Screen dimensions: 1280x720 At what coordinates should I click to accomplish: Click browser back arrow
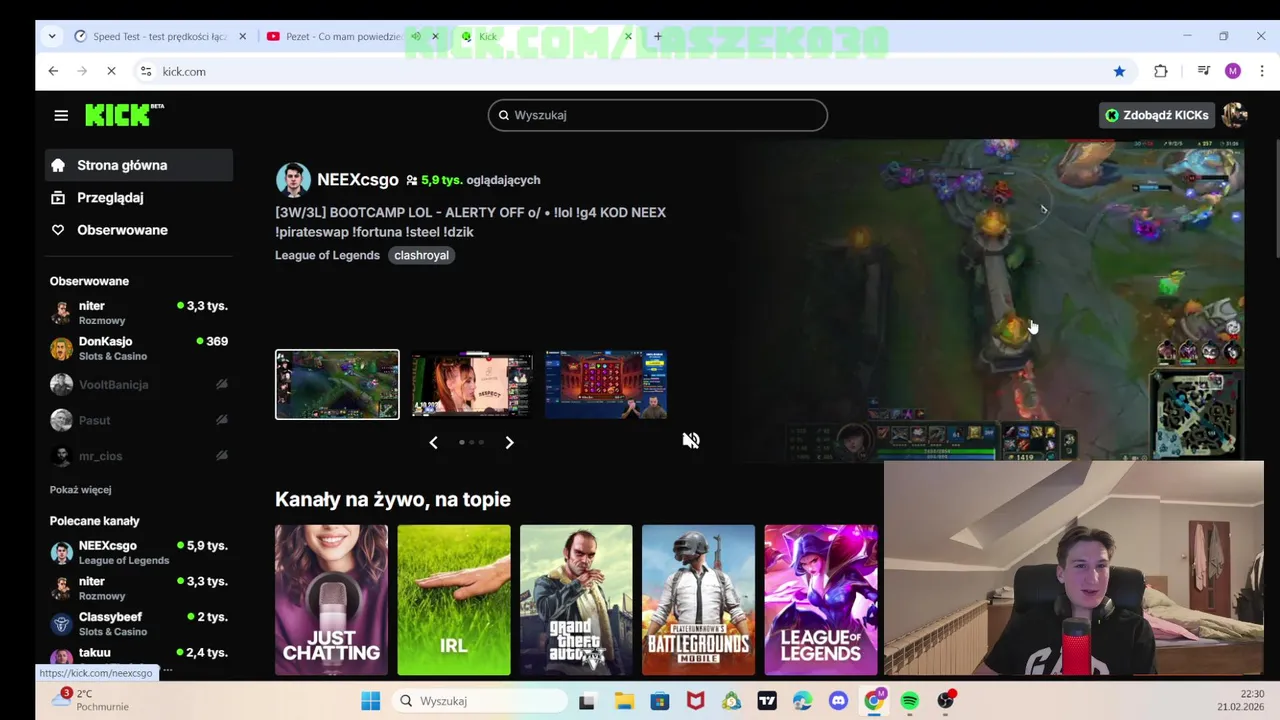tap(53, 71)
